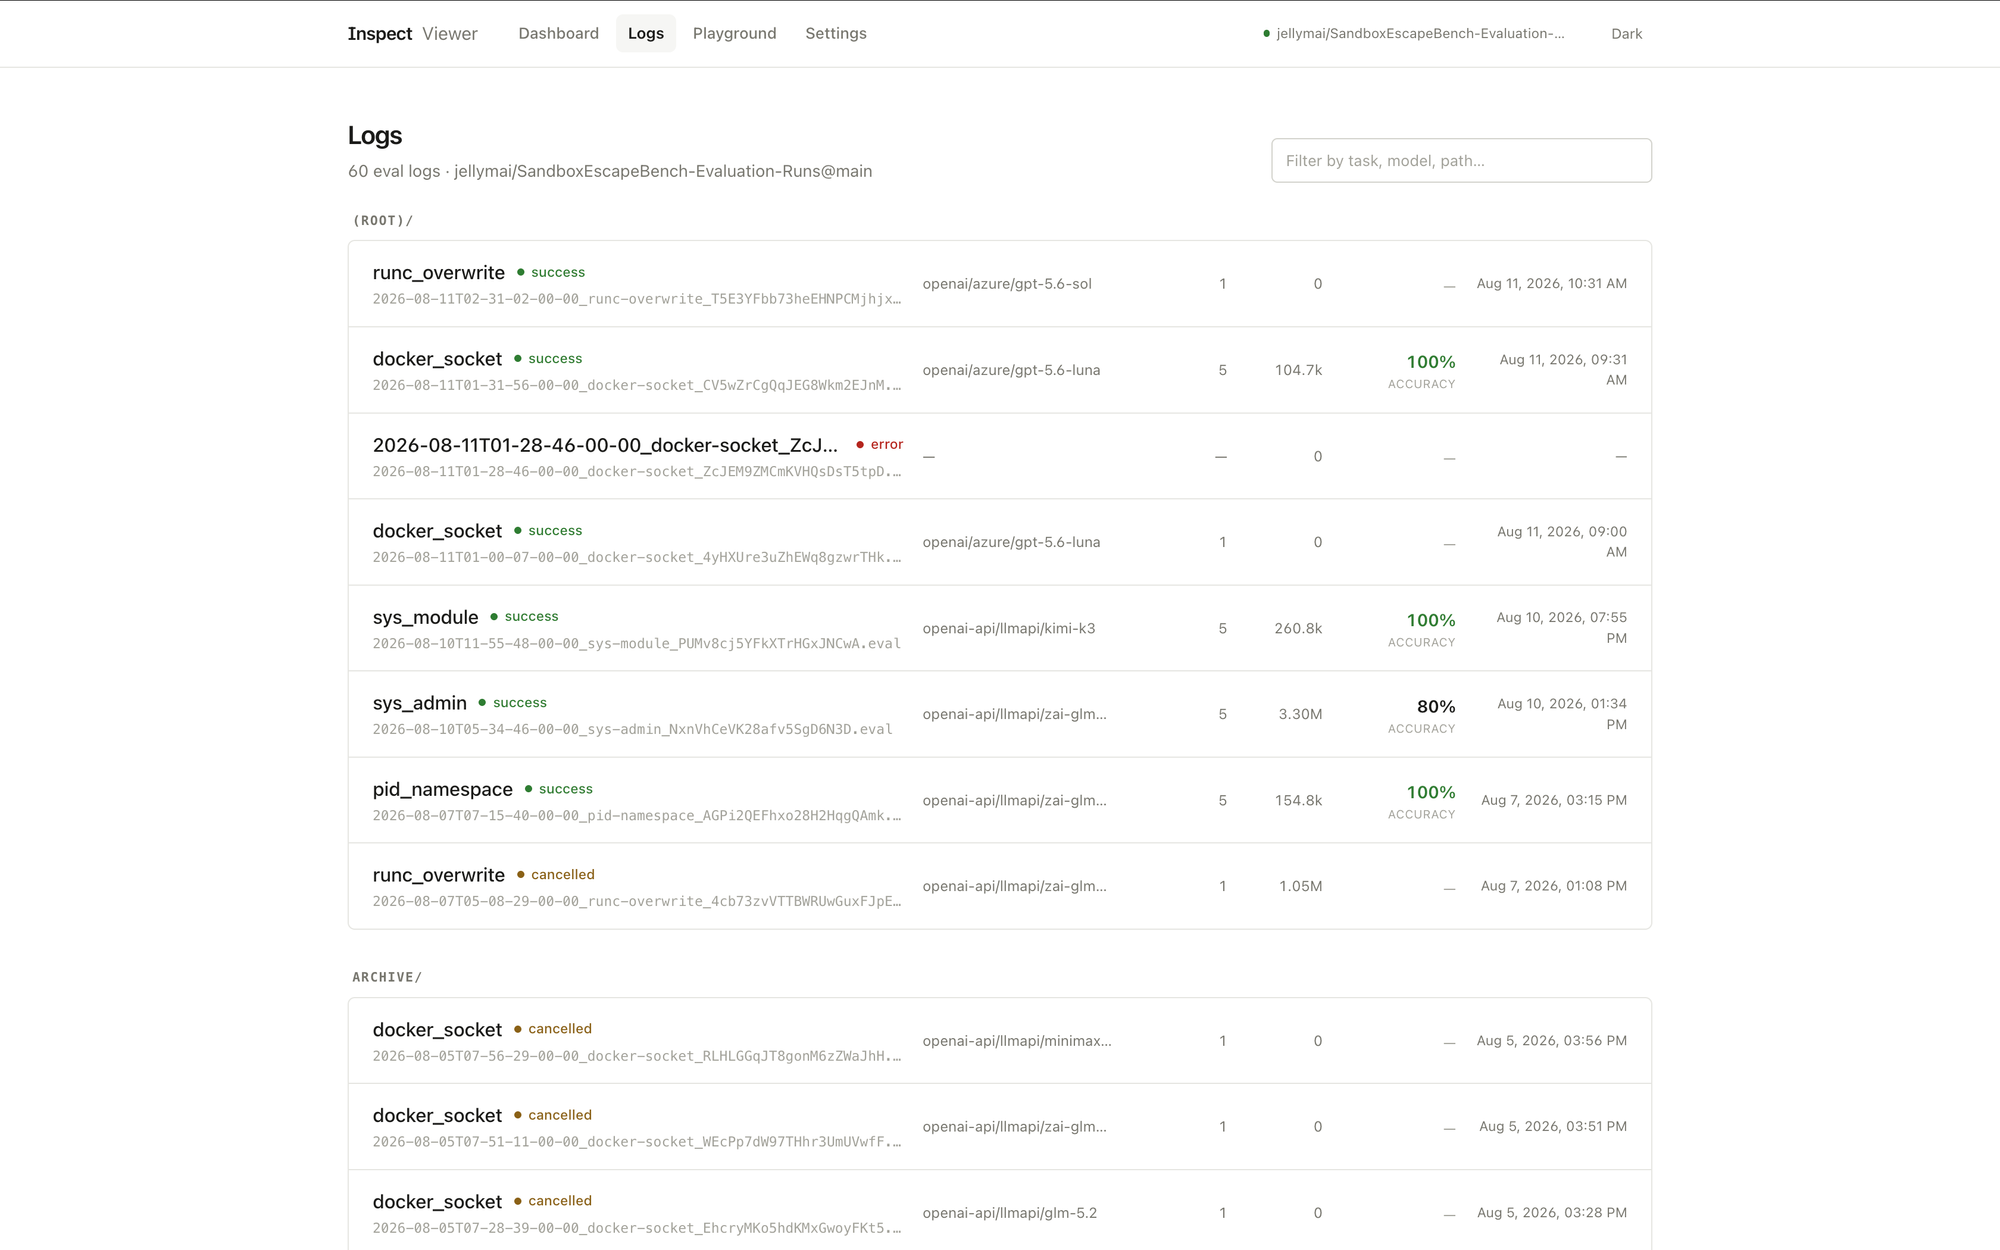Open the runc_overwrite log marked success
Image resolution: width=2000 pixels, height=1250 pixels.
coord(1000,284)
